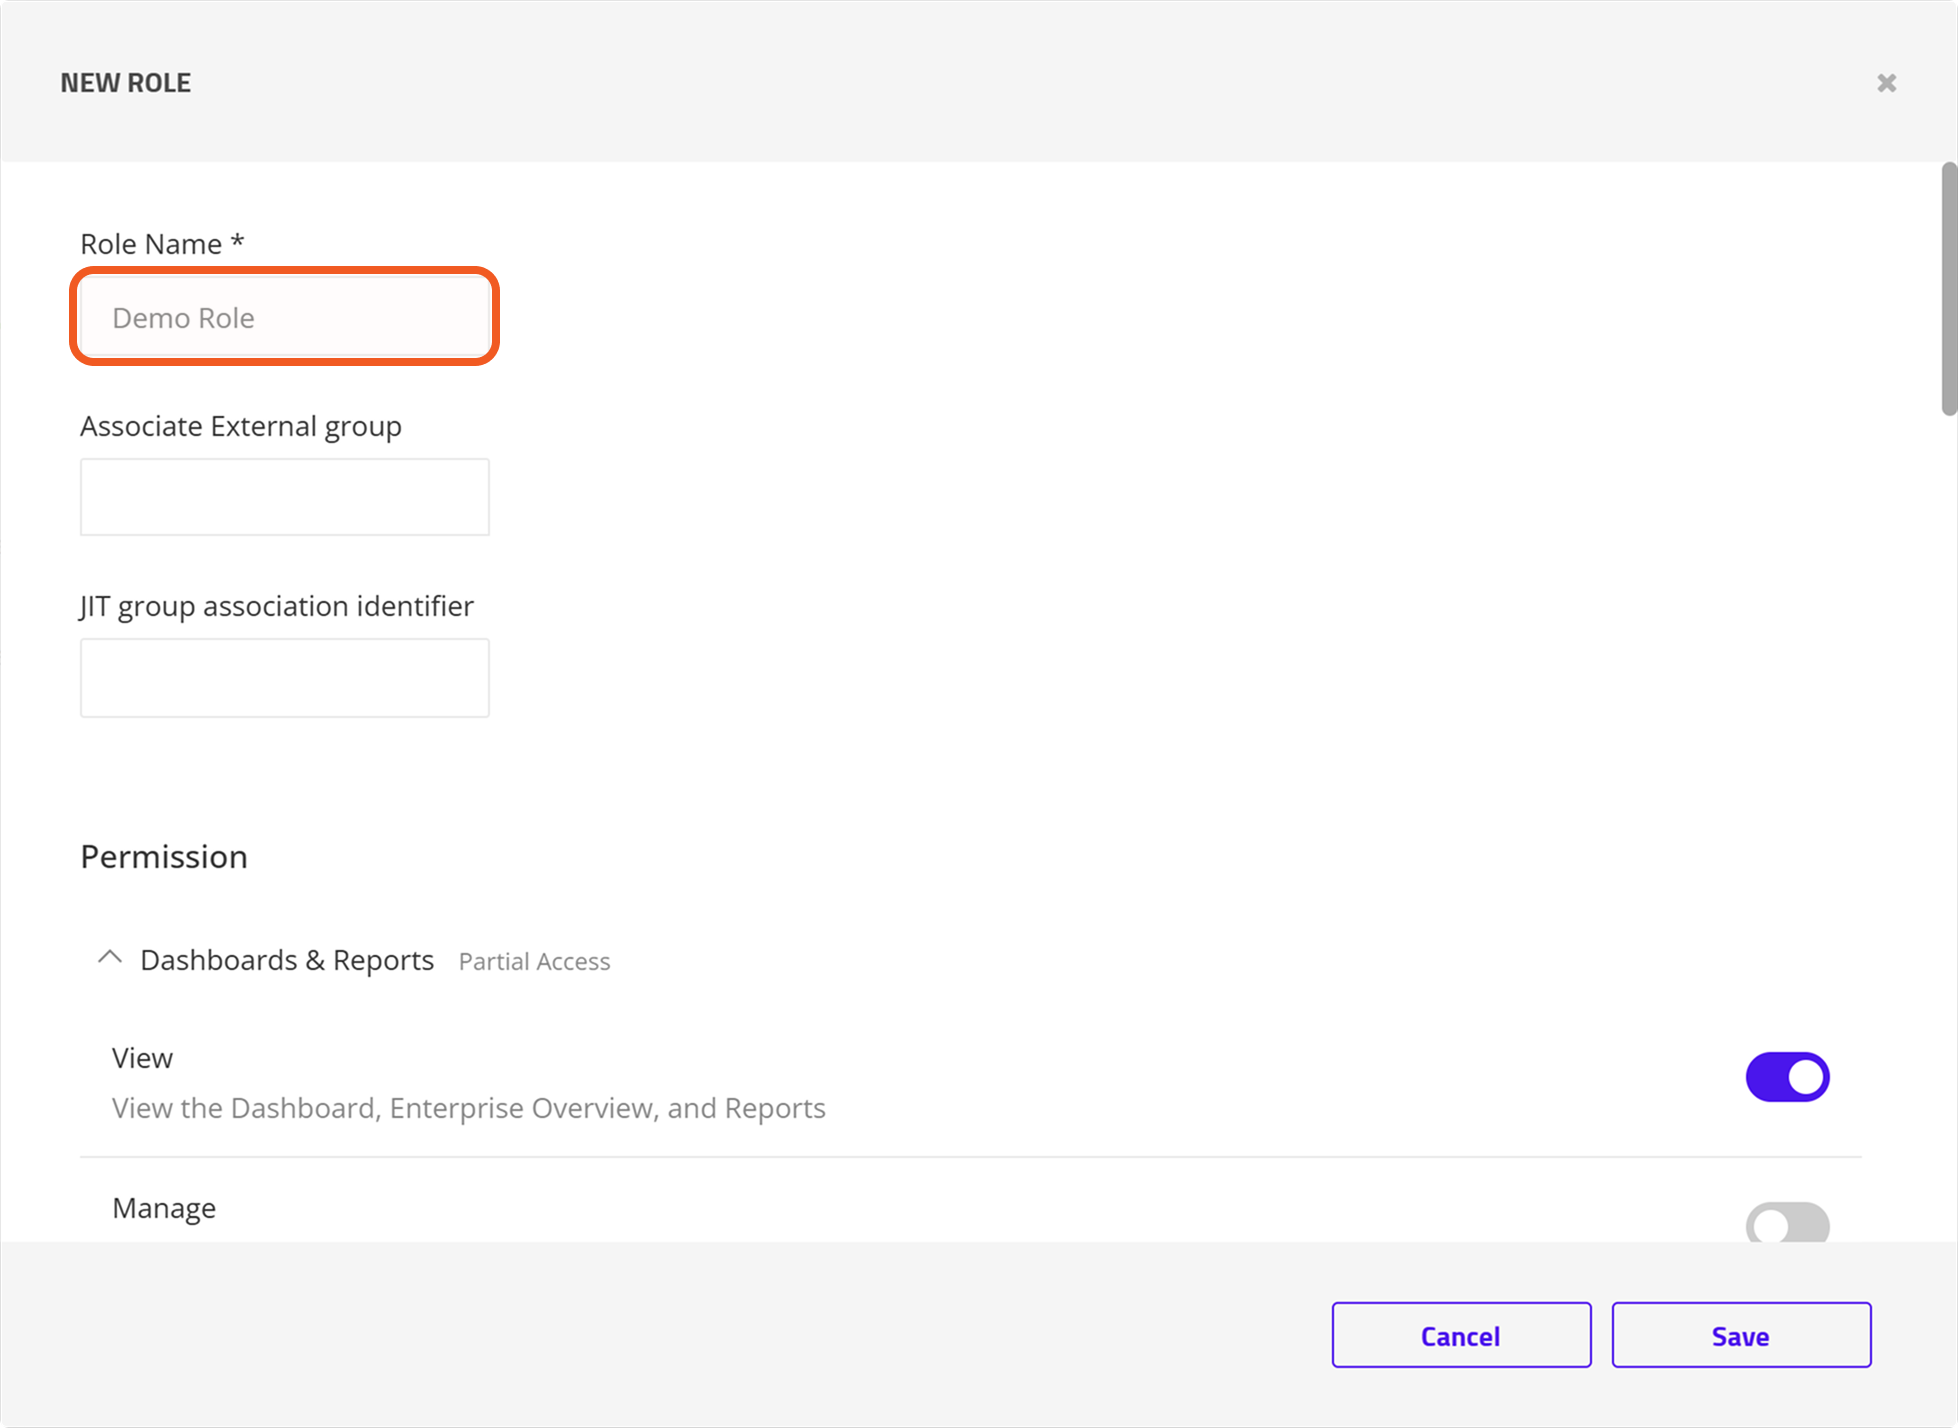Click the View permission description text
This screenshot has width=1958, height=1428.
(x=468, y=1108)
